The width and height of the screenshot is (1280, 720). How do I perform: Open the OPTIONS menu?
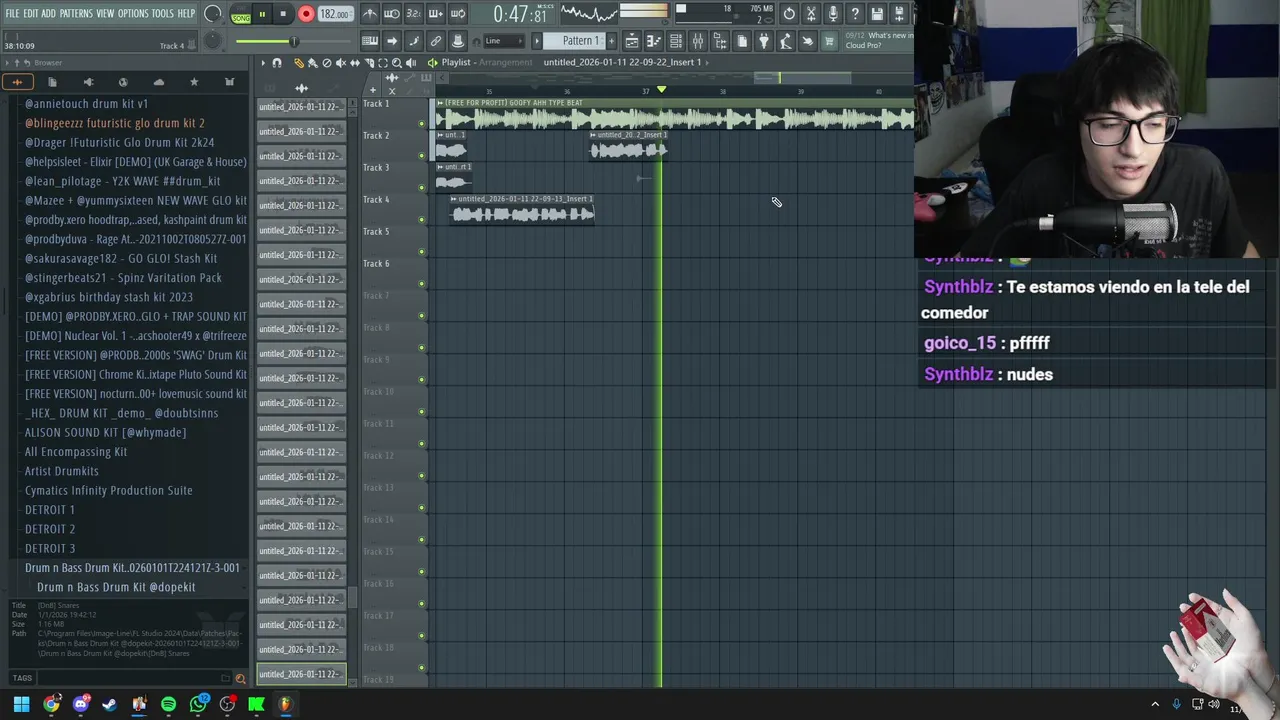[x=133, y=14]
